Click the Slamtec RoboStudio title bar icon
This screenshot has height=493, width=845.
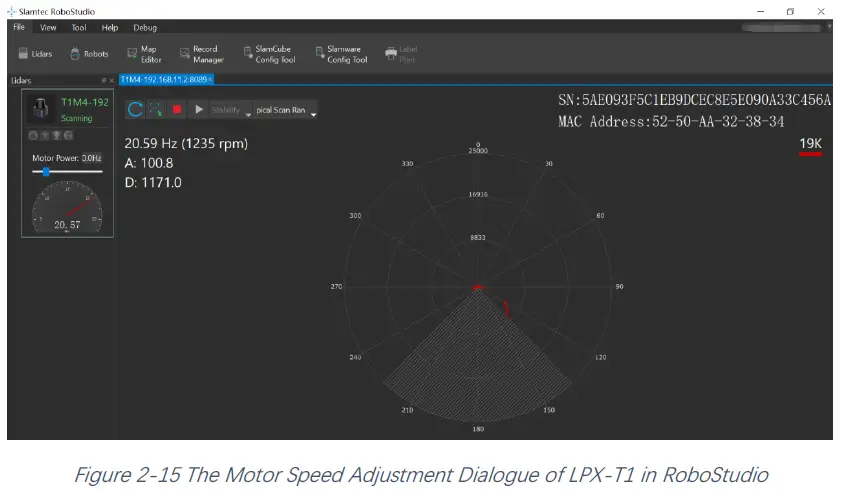click(11, 11)
